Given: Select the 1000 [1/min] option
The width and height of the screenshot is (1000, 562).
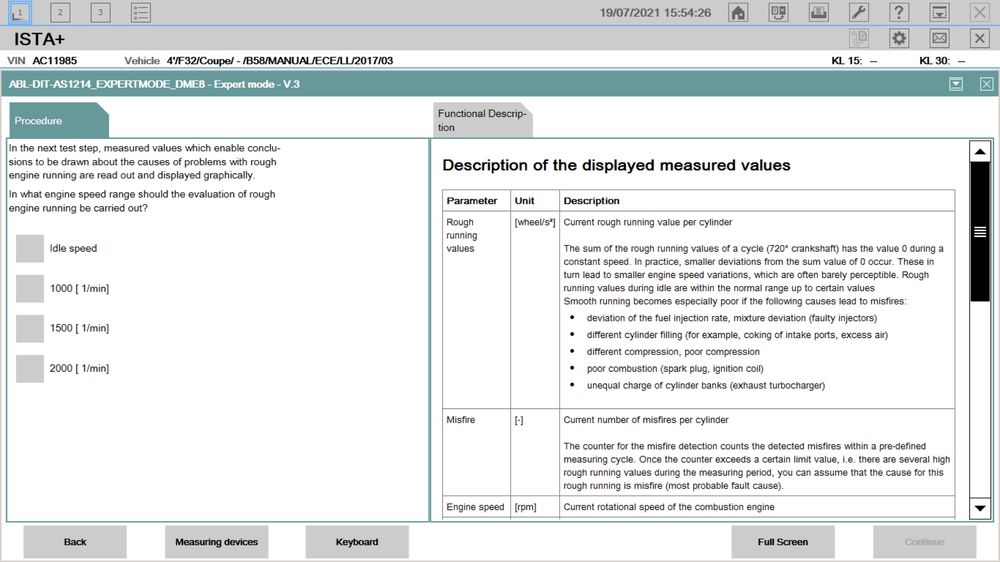Looking at the screenshot, I should [x=30, y=288].
